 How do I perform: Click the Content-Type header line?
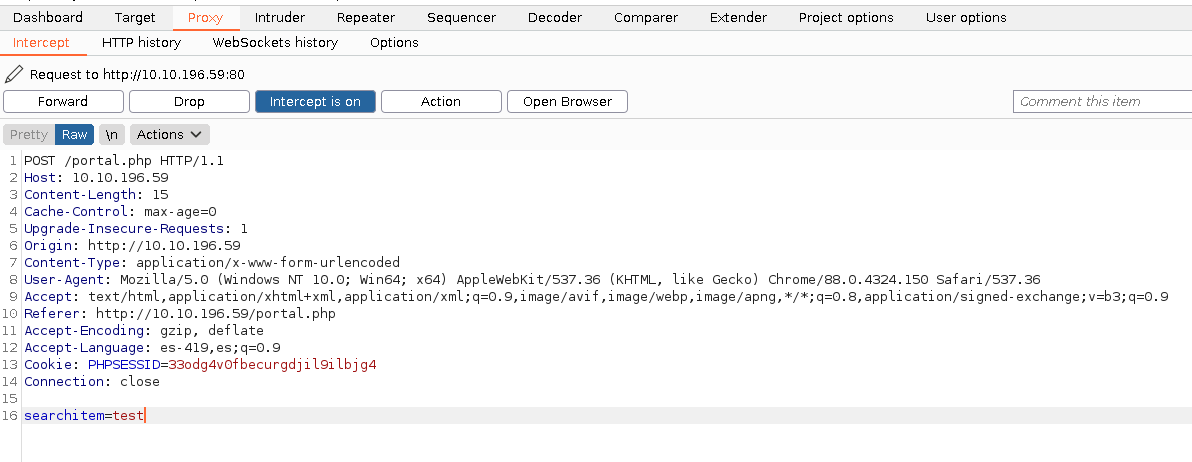click(212, 263)
